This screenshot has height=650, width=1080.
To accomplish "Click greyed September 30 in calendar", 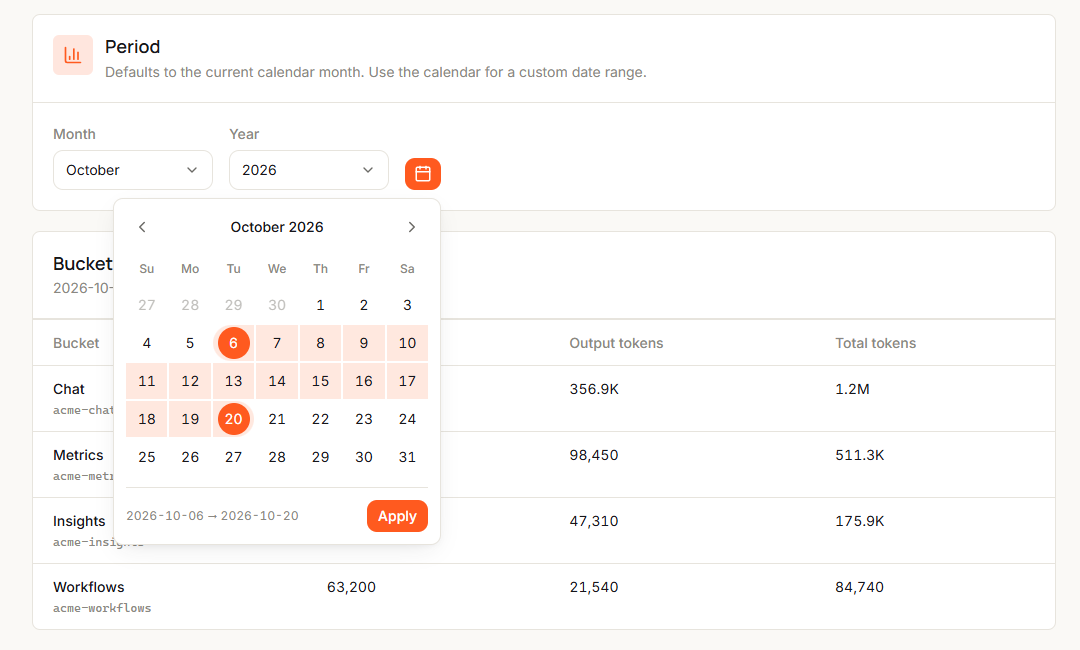I will point(277,305).
